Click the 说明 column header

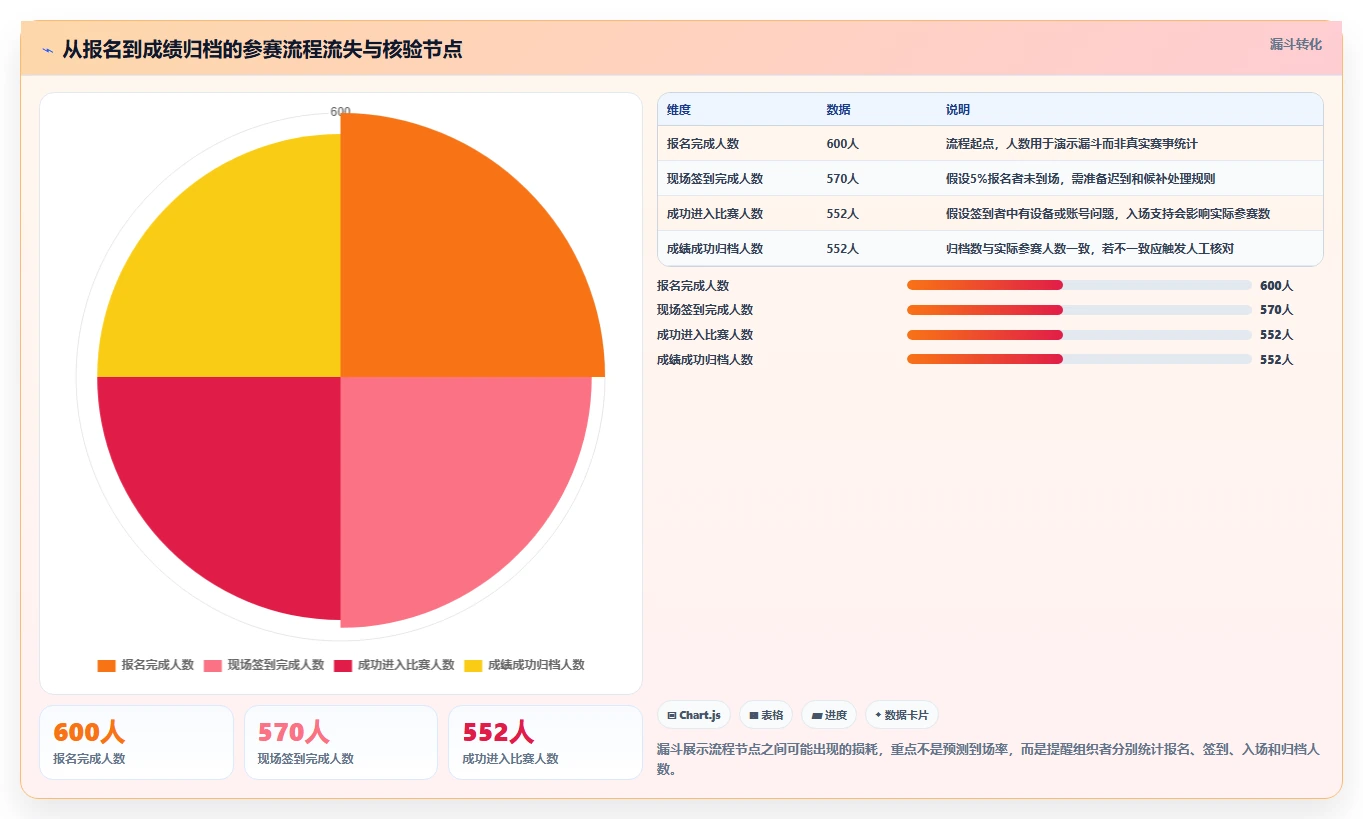(x=958, y=110)
